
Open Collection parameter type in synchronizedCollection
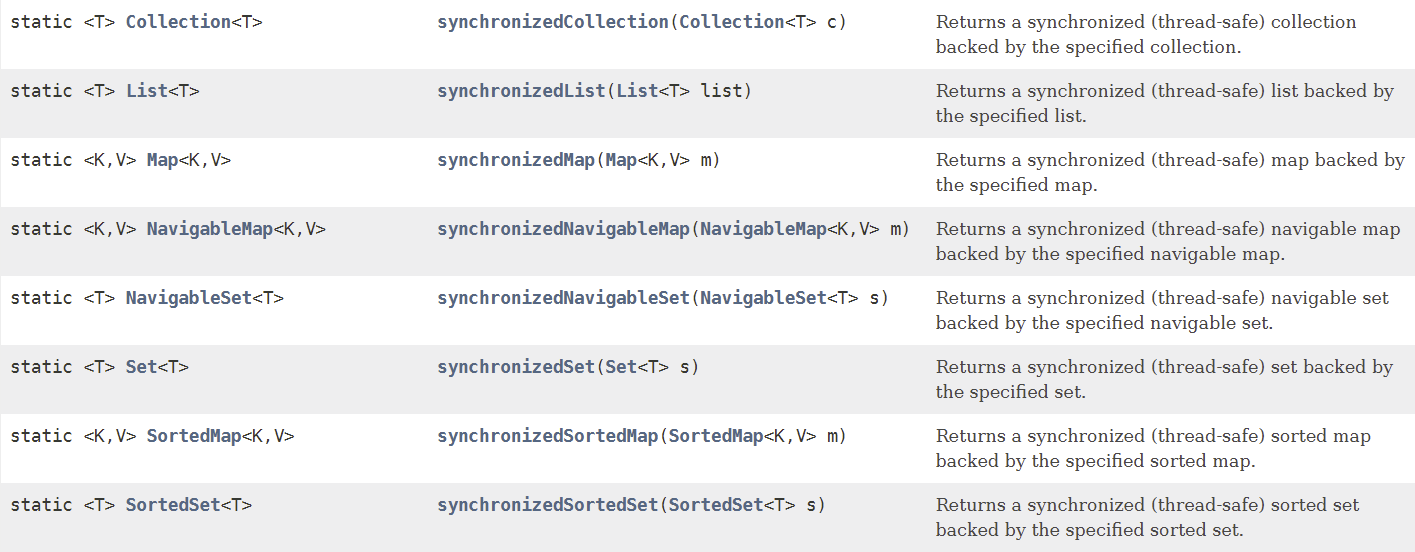(x=731, y=22)
